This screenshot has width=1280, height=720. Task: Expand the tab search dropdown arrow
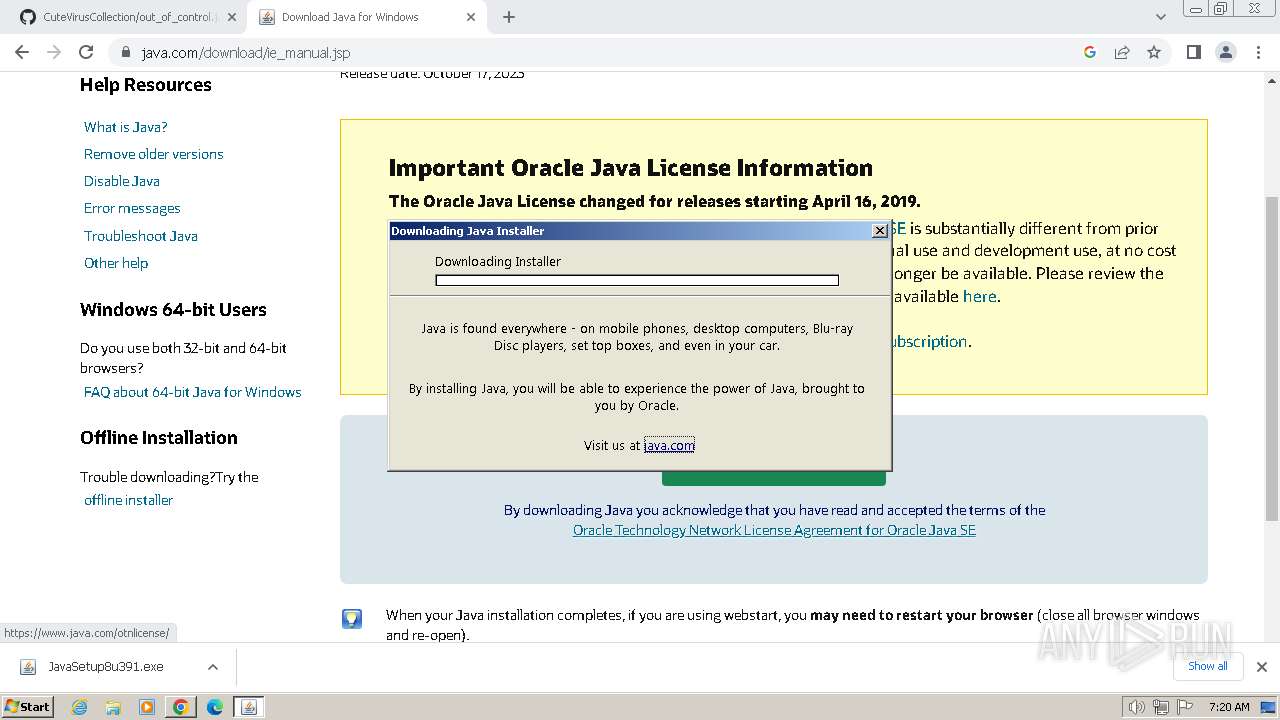[1160, 17]
